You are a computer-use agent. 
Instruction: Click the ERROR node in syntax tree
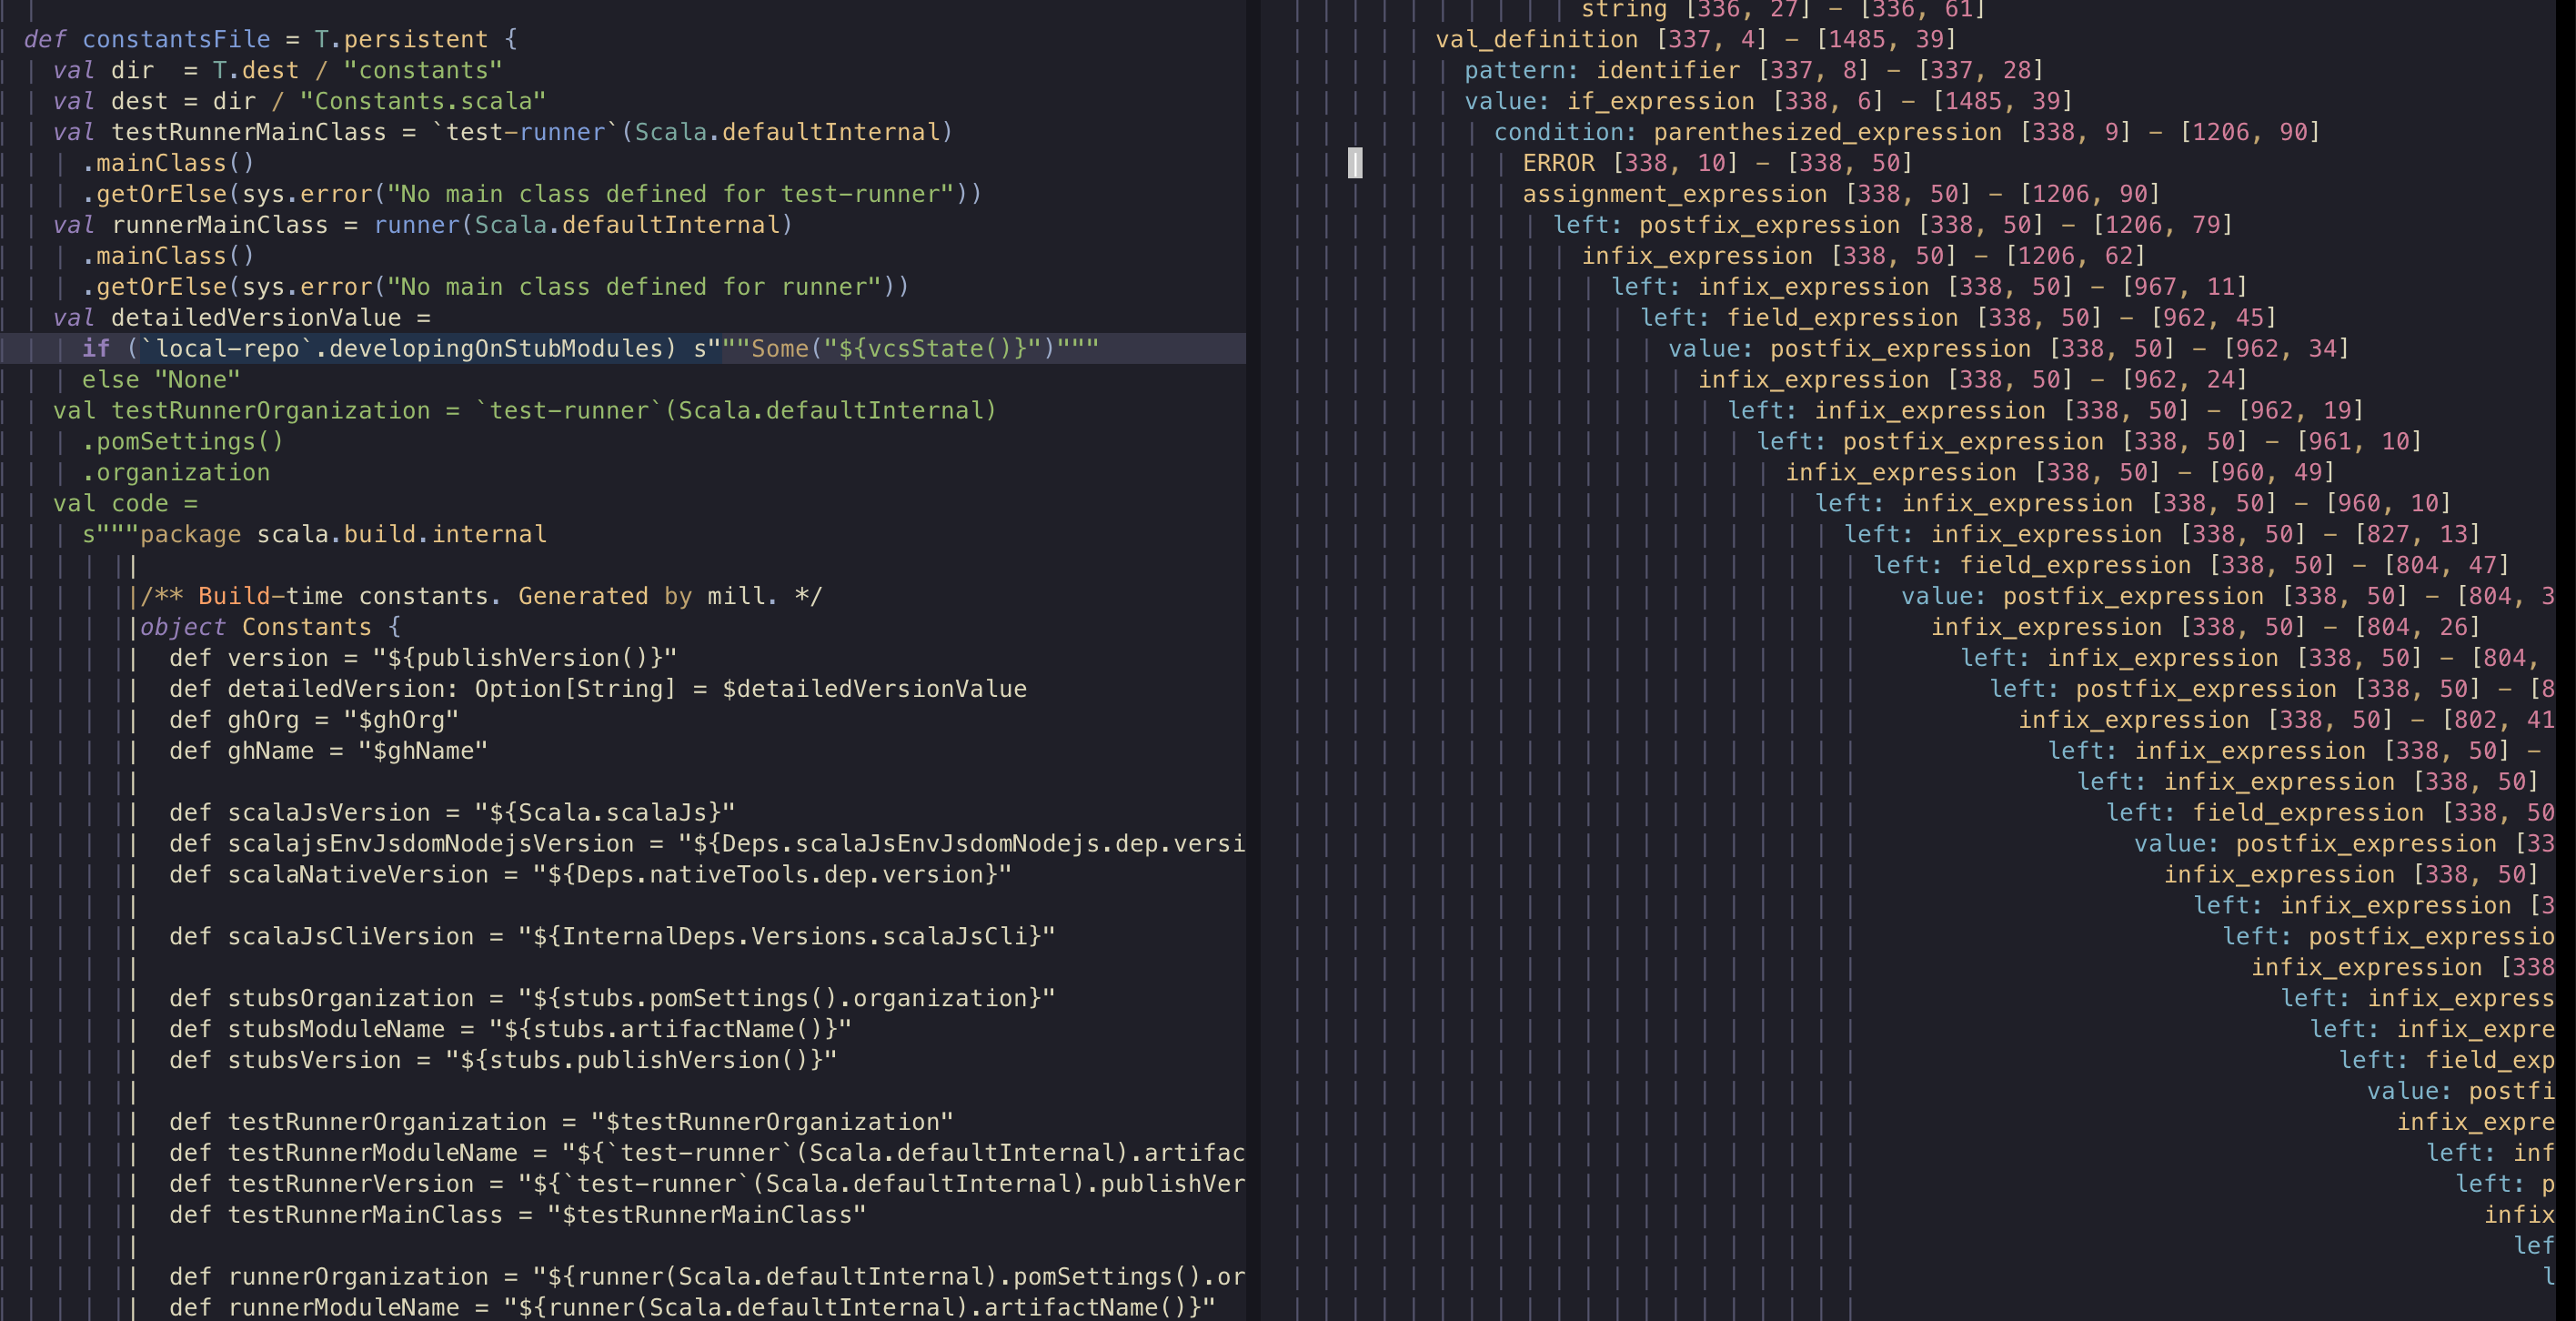click(1558, 163)
